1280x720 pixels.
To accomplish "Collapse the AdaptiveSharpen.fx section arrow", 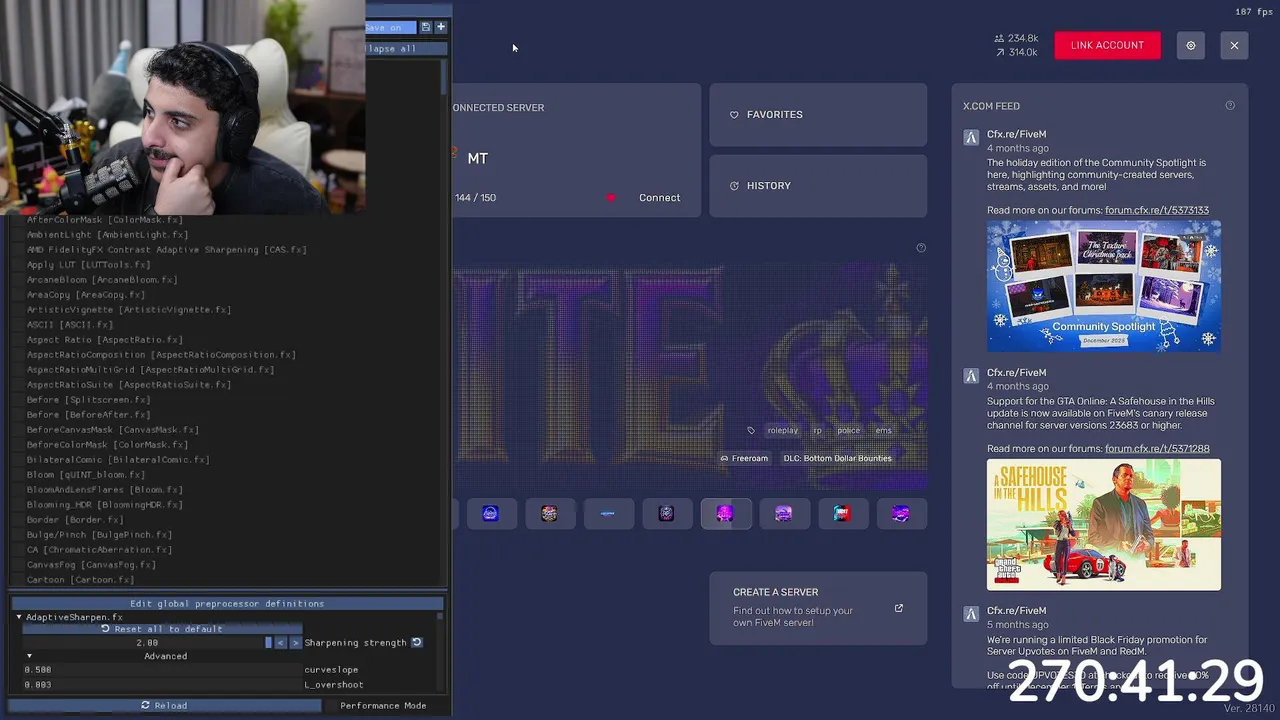I will coord(18,617).
